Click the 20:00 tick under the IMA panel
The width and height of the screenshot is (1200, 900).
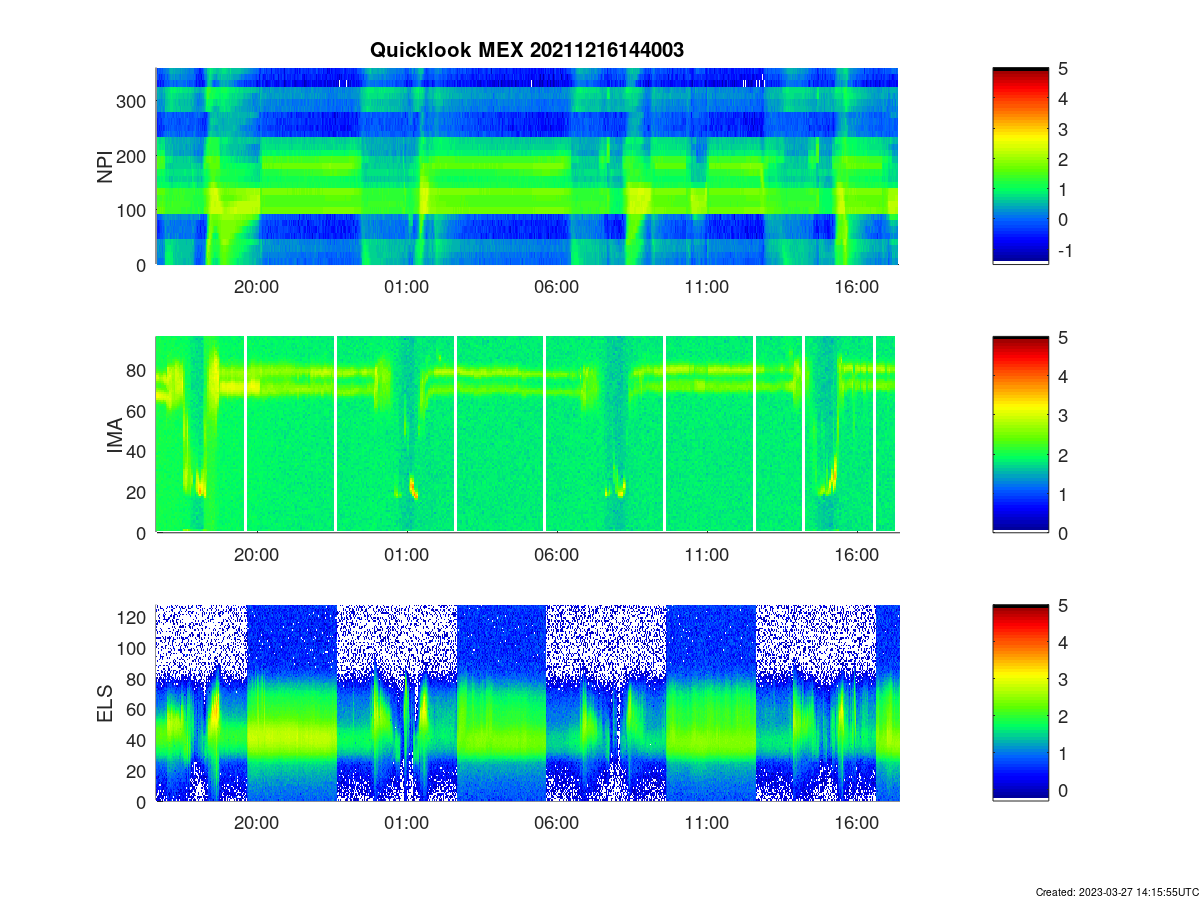coord(256,555)
